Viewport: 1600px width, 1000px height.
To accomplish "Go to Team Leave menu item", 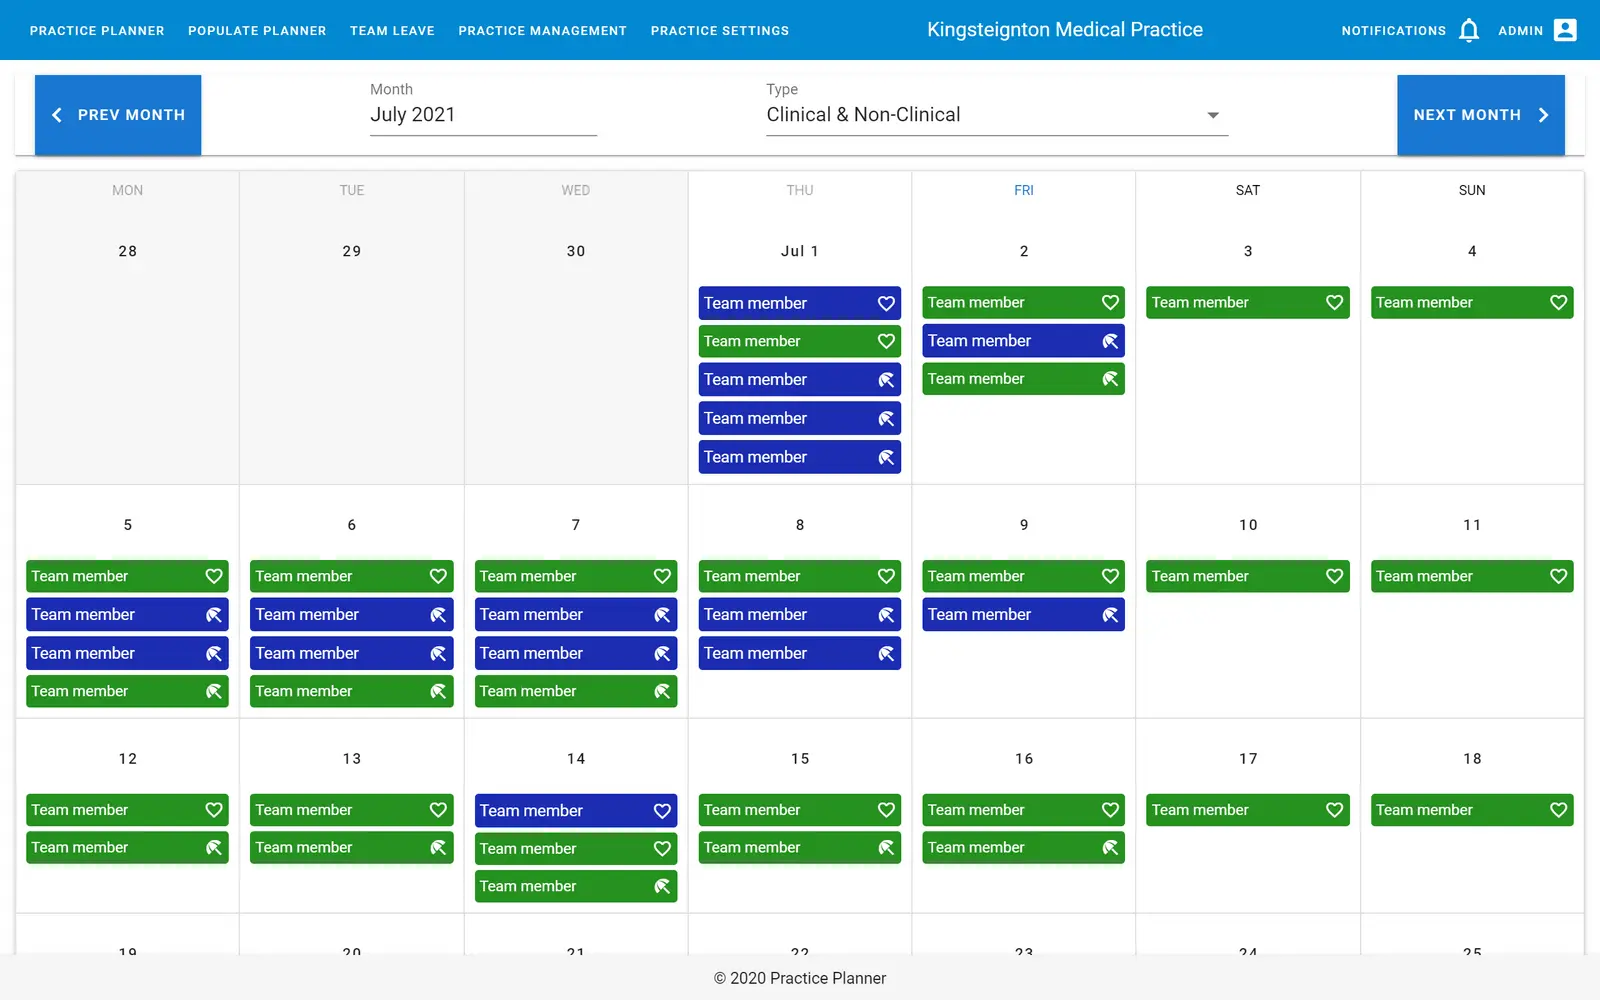I will (x=392, y=31).
